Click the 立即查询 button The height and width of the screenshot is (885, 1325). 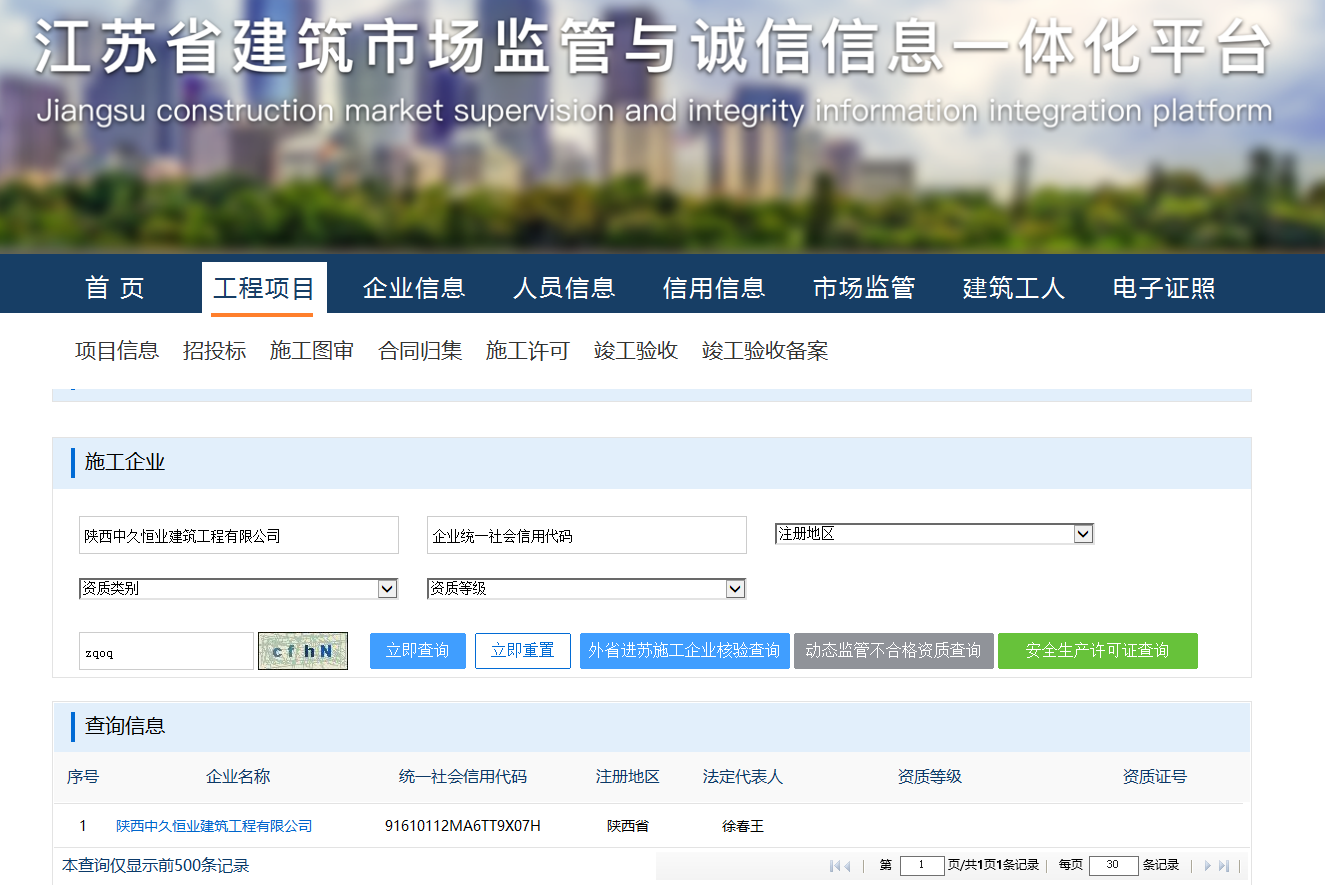(x=418, y=651)
